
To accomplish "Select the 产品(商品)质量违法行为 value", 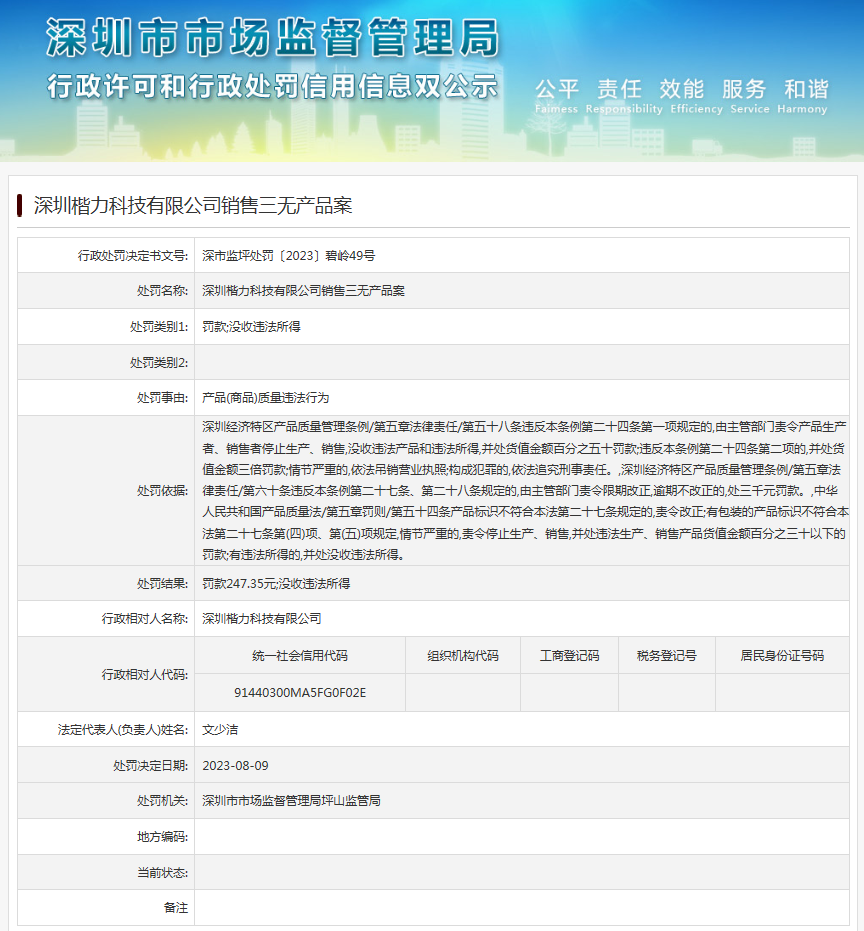I will 265,398.
